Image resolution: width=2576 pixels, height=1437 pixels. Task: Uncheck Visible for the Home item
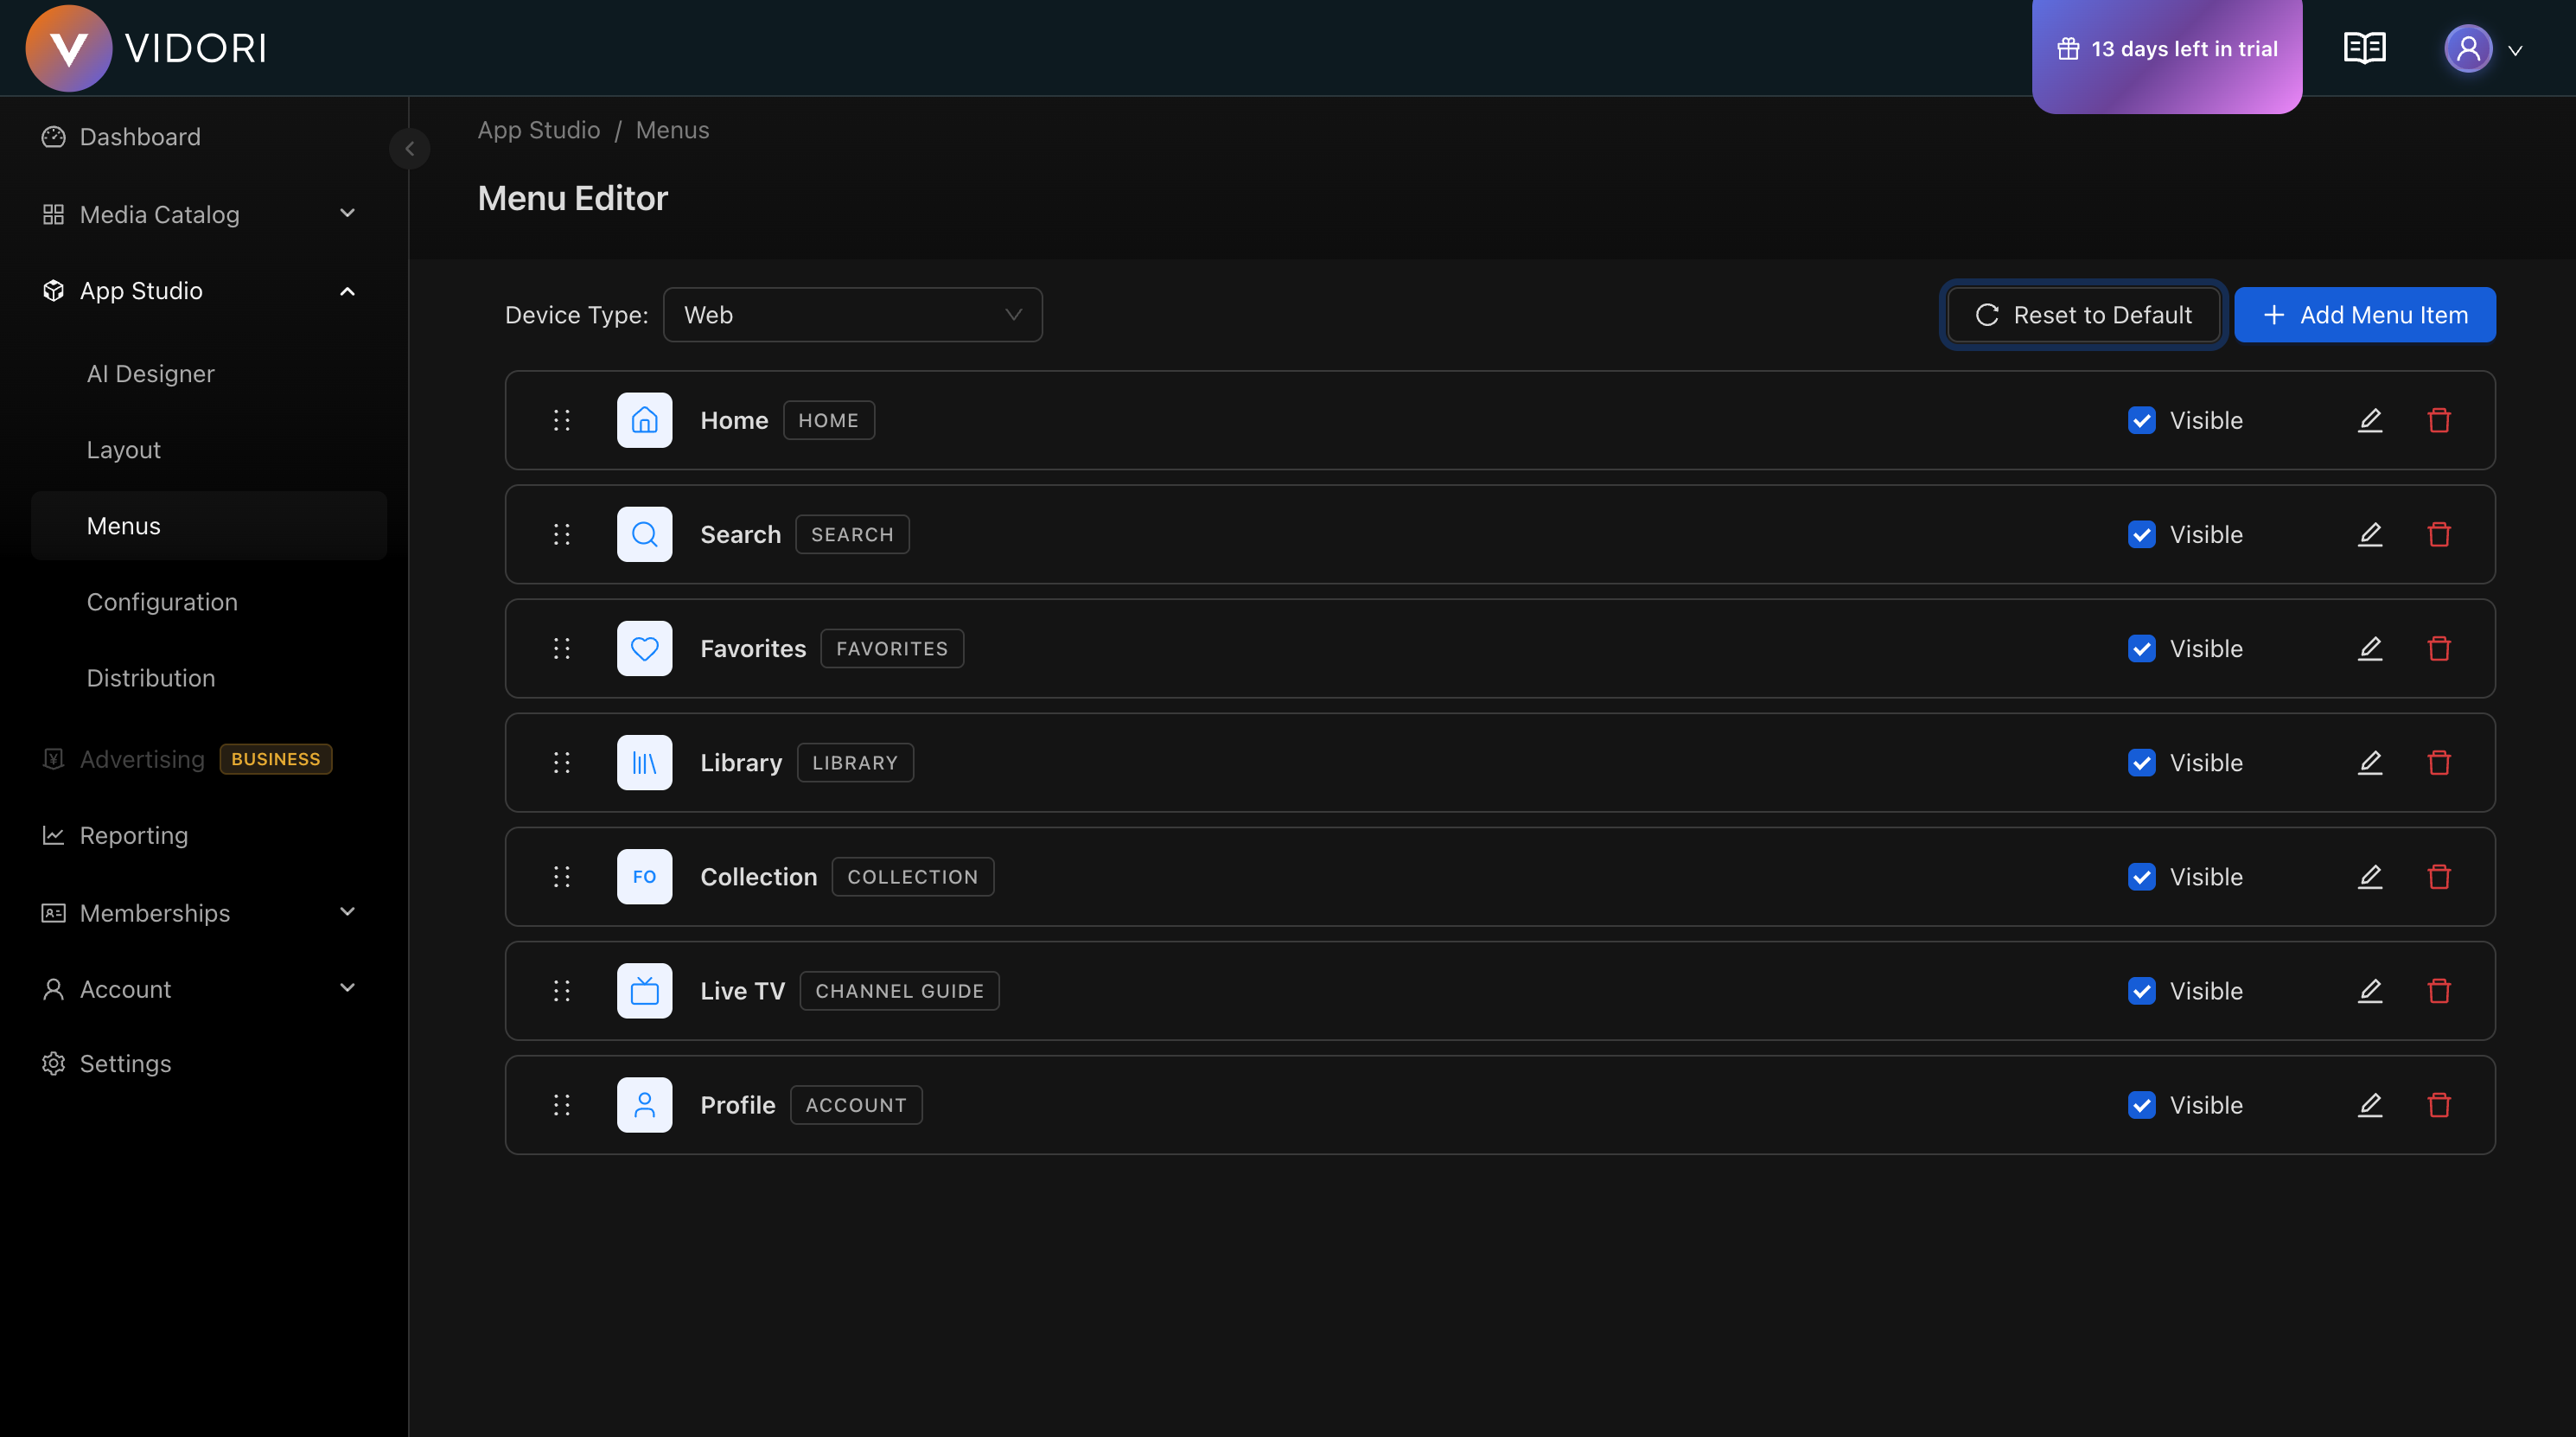2141,420
